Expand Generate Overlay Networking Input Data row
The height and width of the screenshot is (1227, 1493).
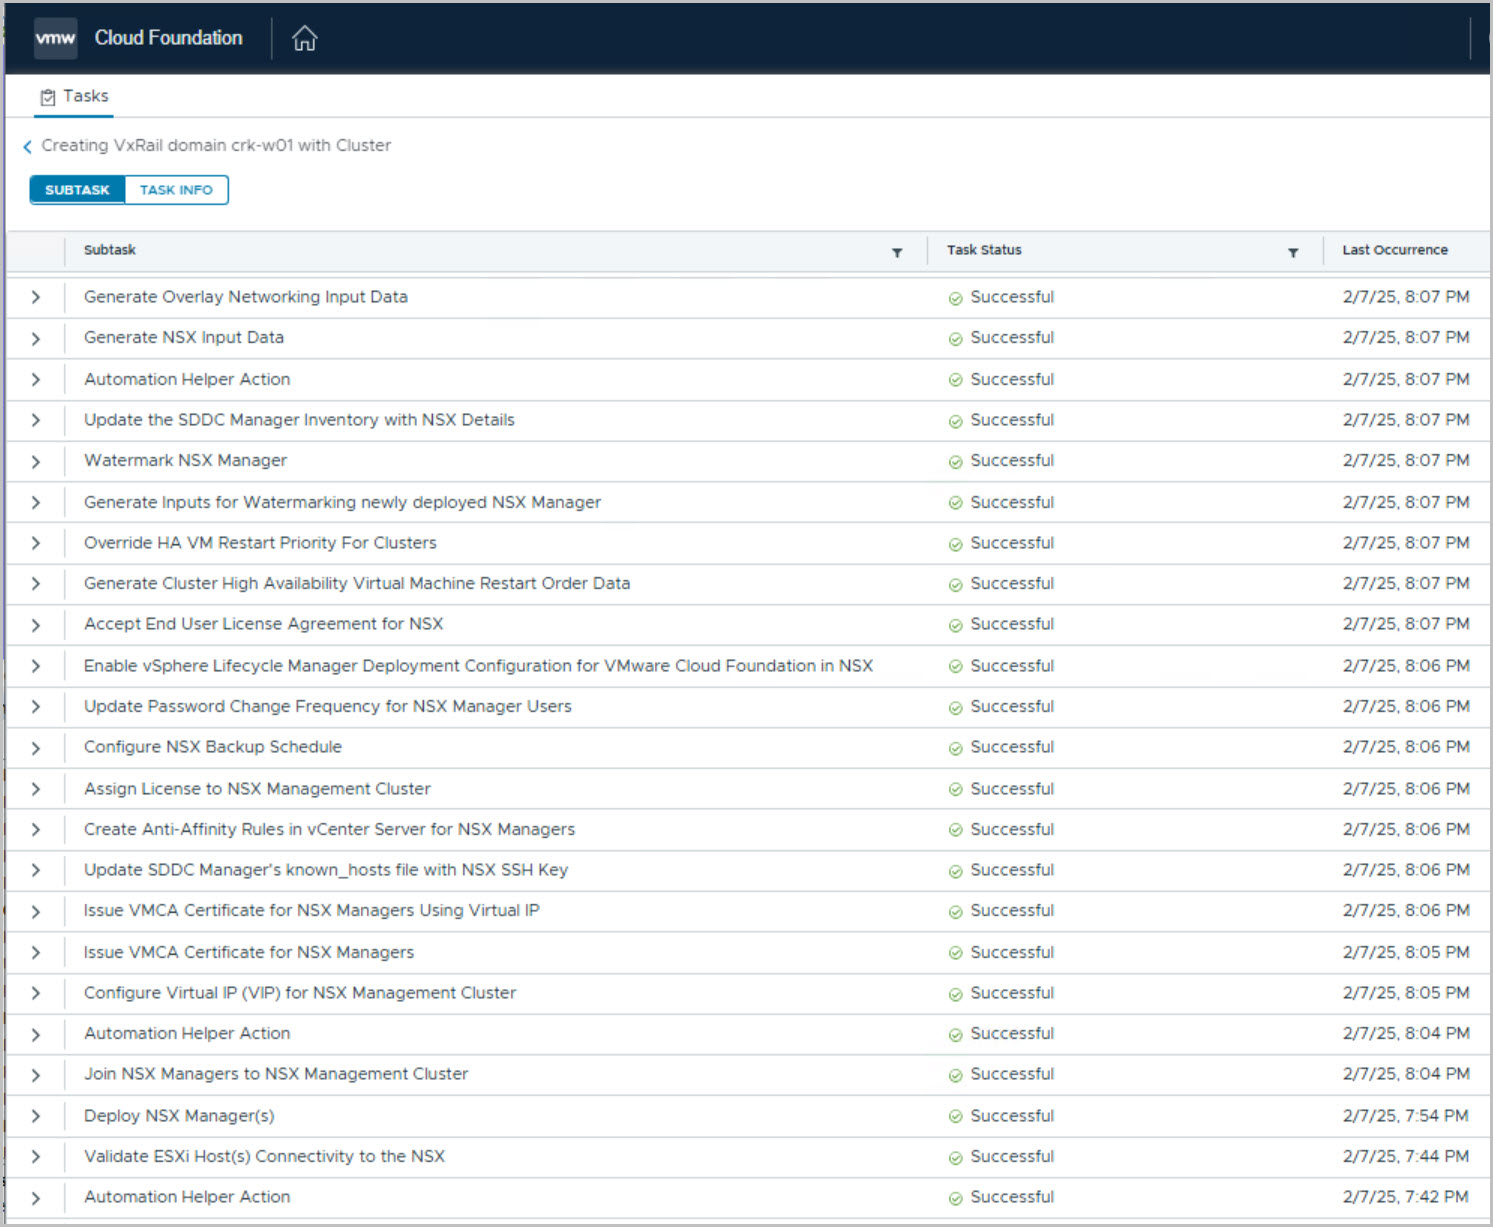pyautogui.click(x=36, y=297)
